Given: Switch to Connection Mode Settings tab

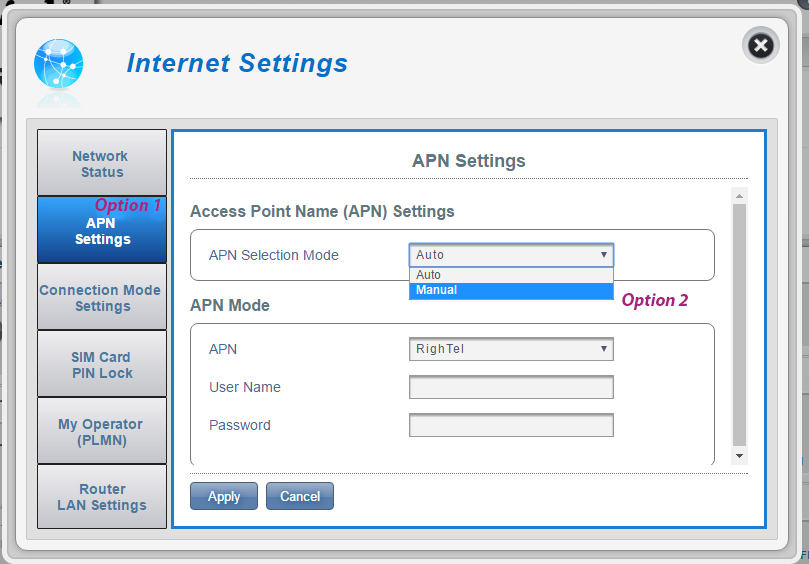Looking at the screenshot, I should 101,297.
